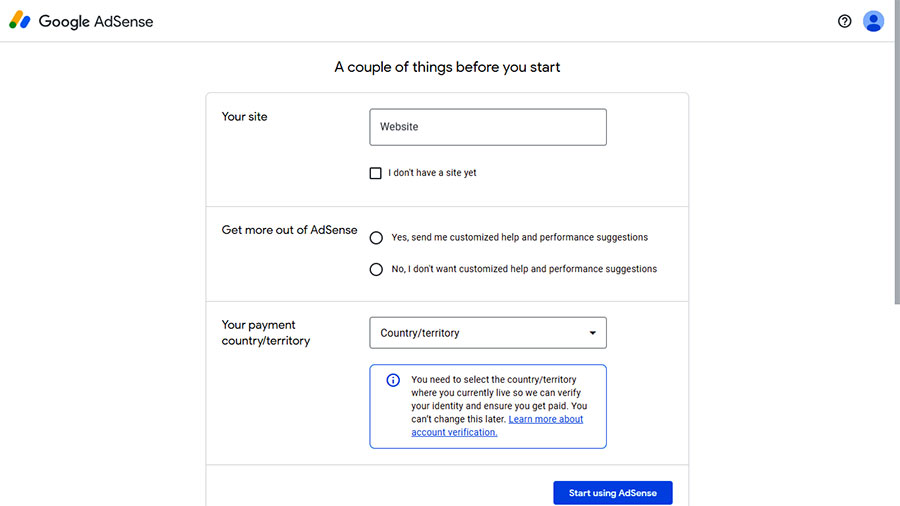Open Learn more about account verification link

tap(497, 426)
